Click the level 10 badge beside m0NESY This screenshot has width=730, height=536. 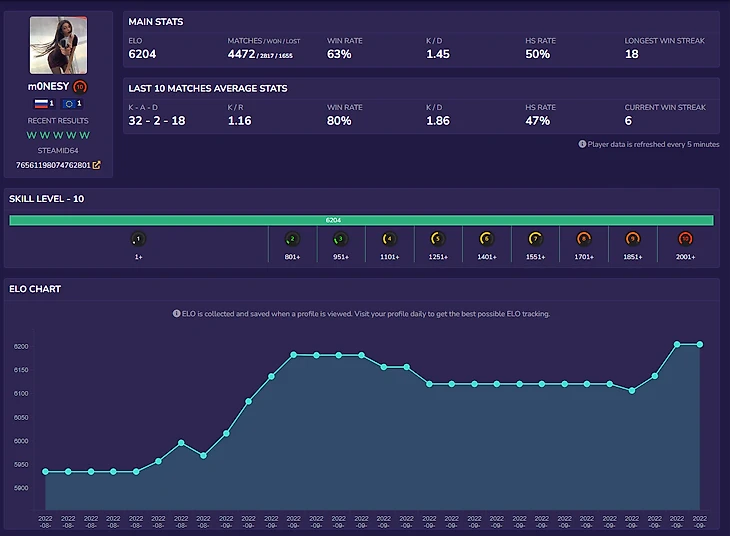[80, 87]
